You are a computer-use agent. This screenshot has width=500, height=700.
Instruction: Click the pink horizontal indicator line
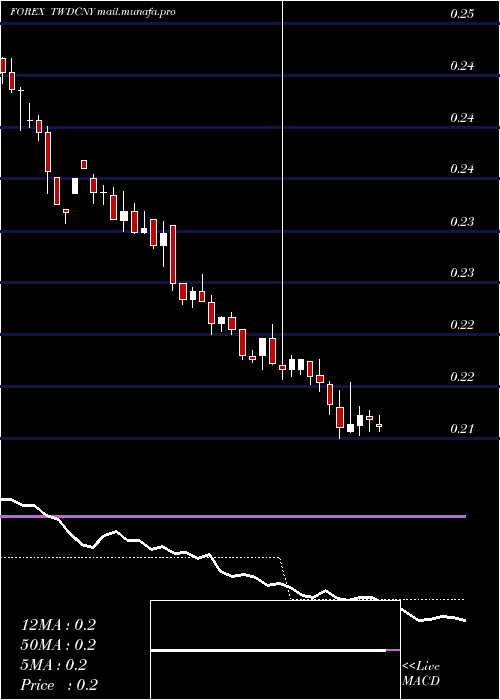233,517
